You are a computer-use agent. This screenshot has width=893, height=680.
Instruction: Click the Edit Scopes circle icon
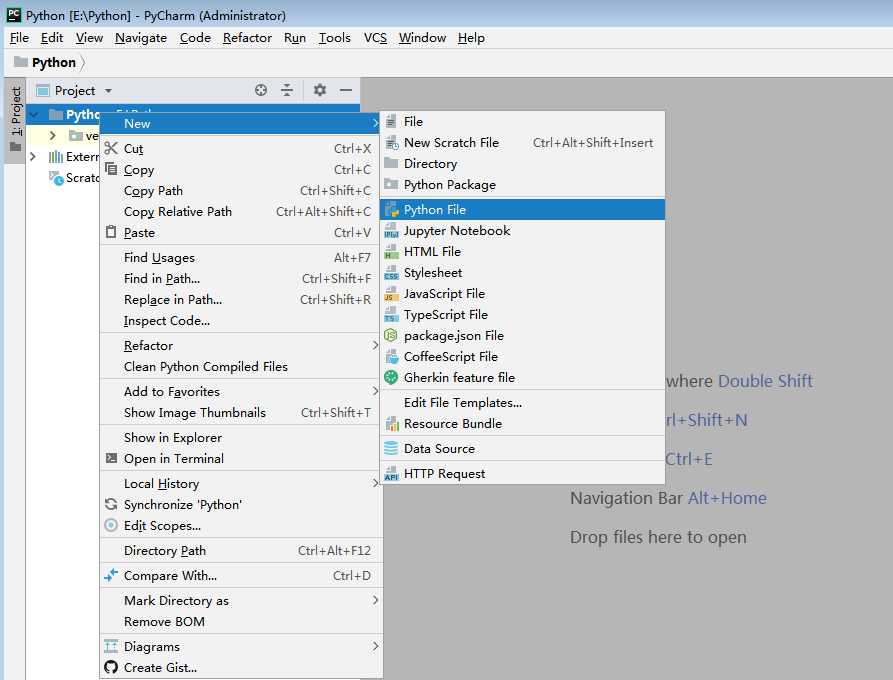pos(111,525)
